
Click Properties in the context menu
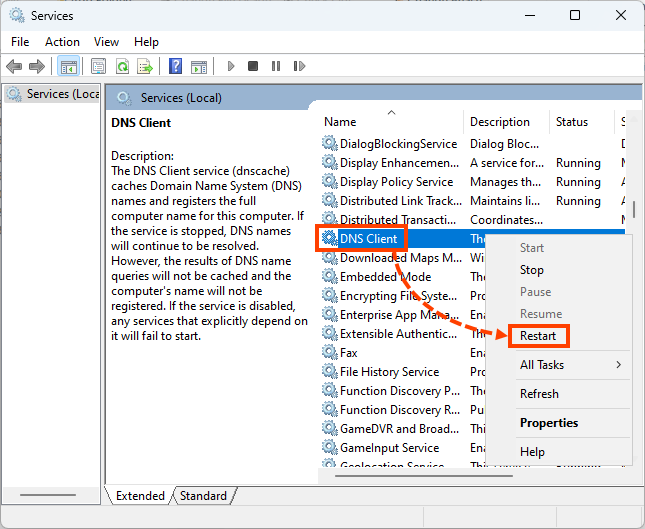click(x=549, y=423)
